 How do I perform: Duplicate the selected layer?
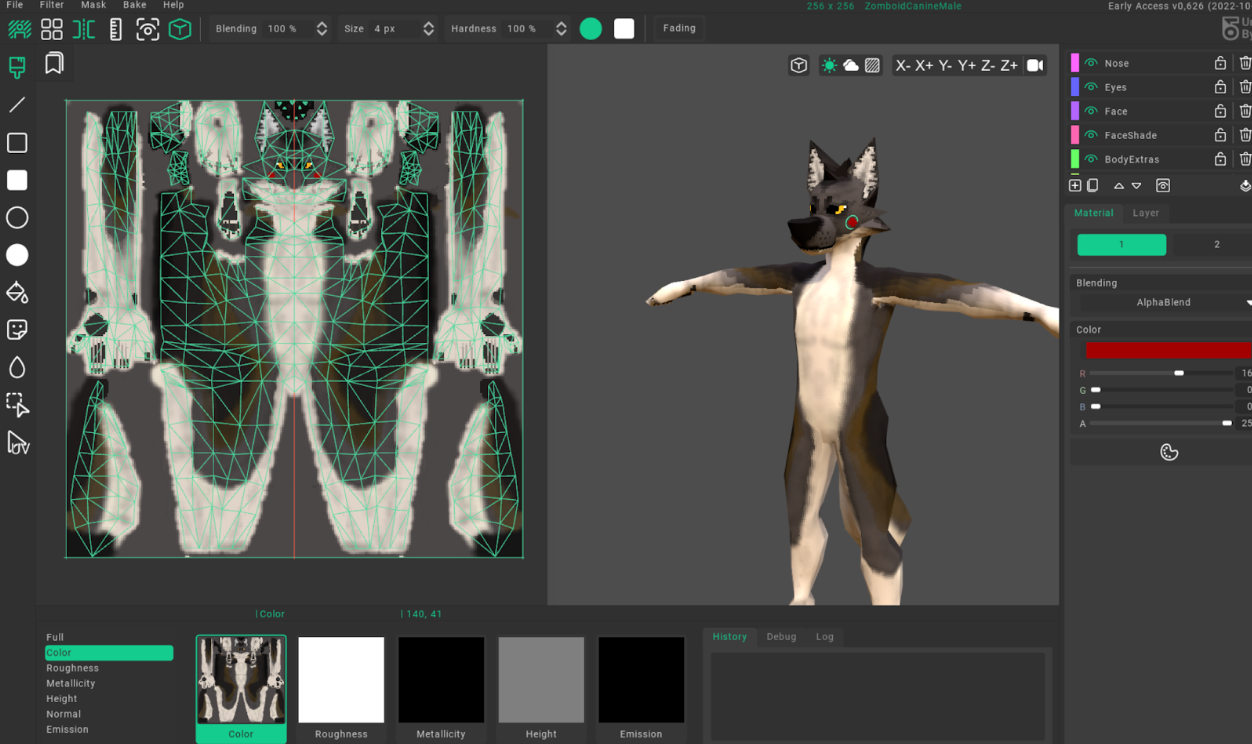tap(1093, 186)
